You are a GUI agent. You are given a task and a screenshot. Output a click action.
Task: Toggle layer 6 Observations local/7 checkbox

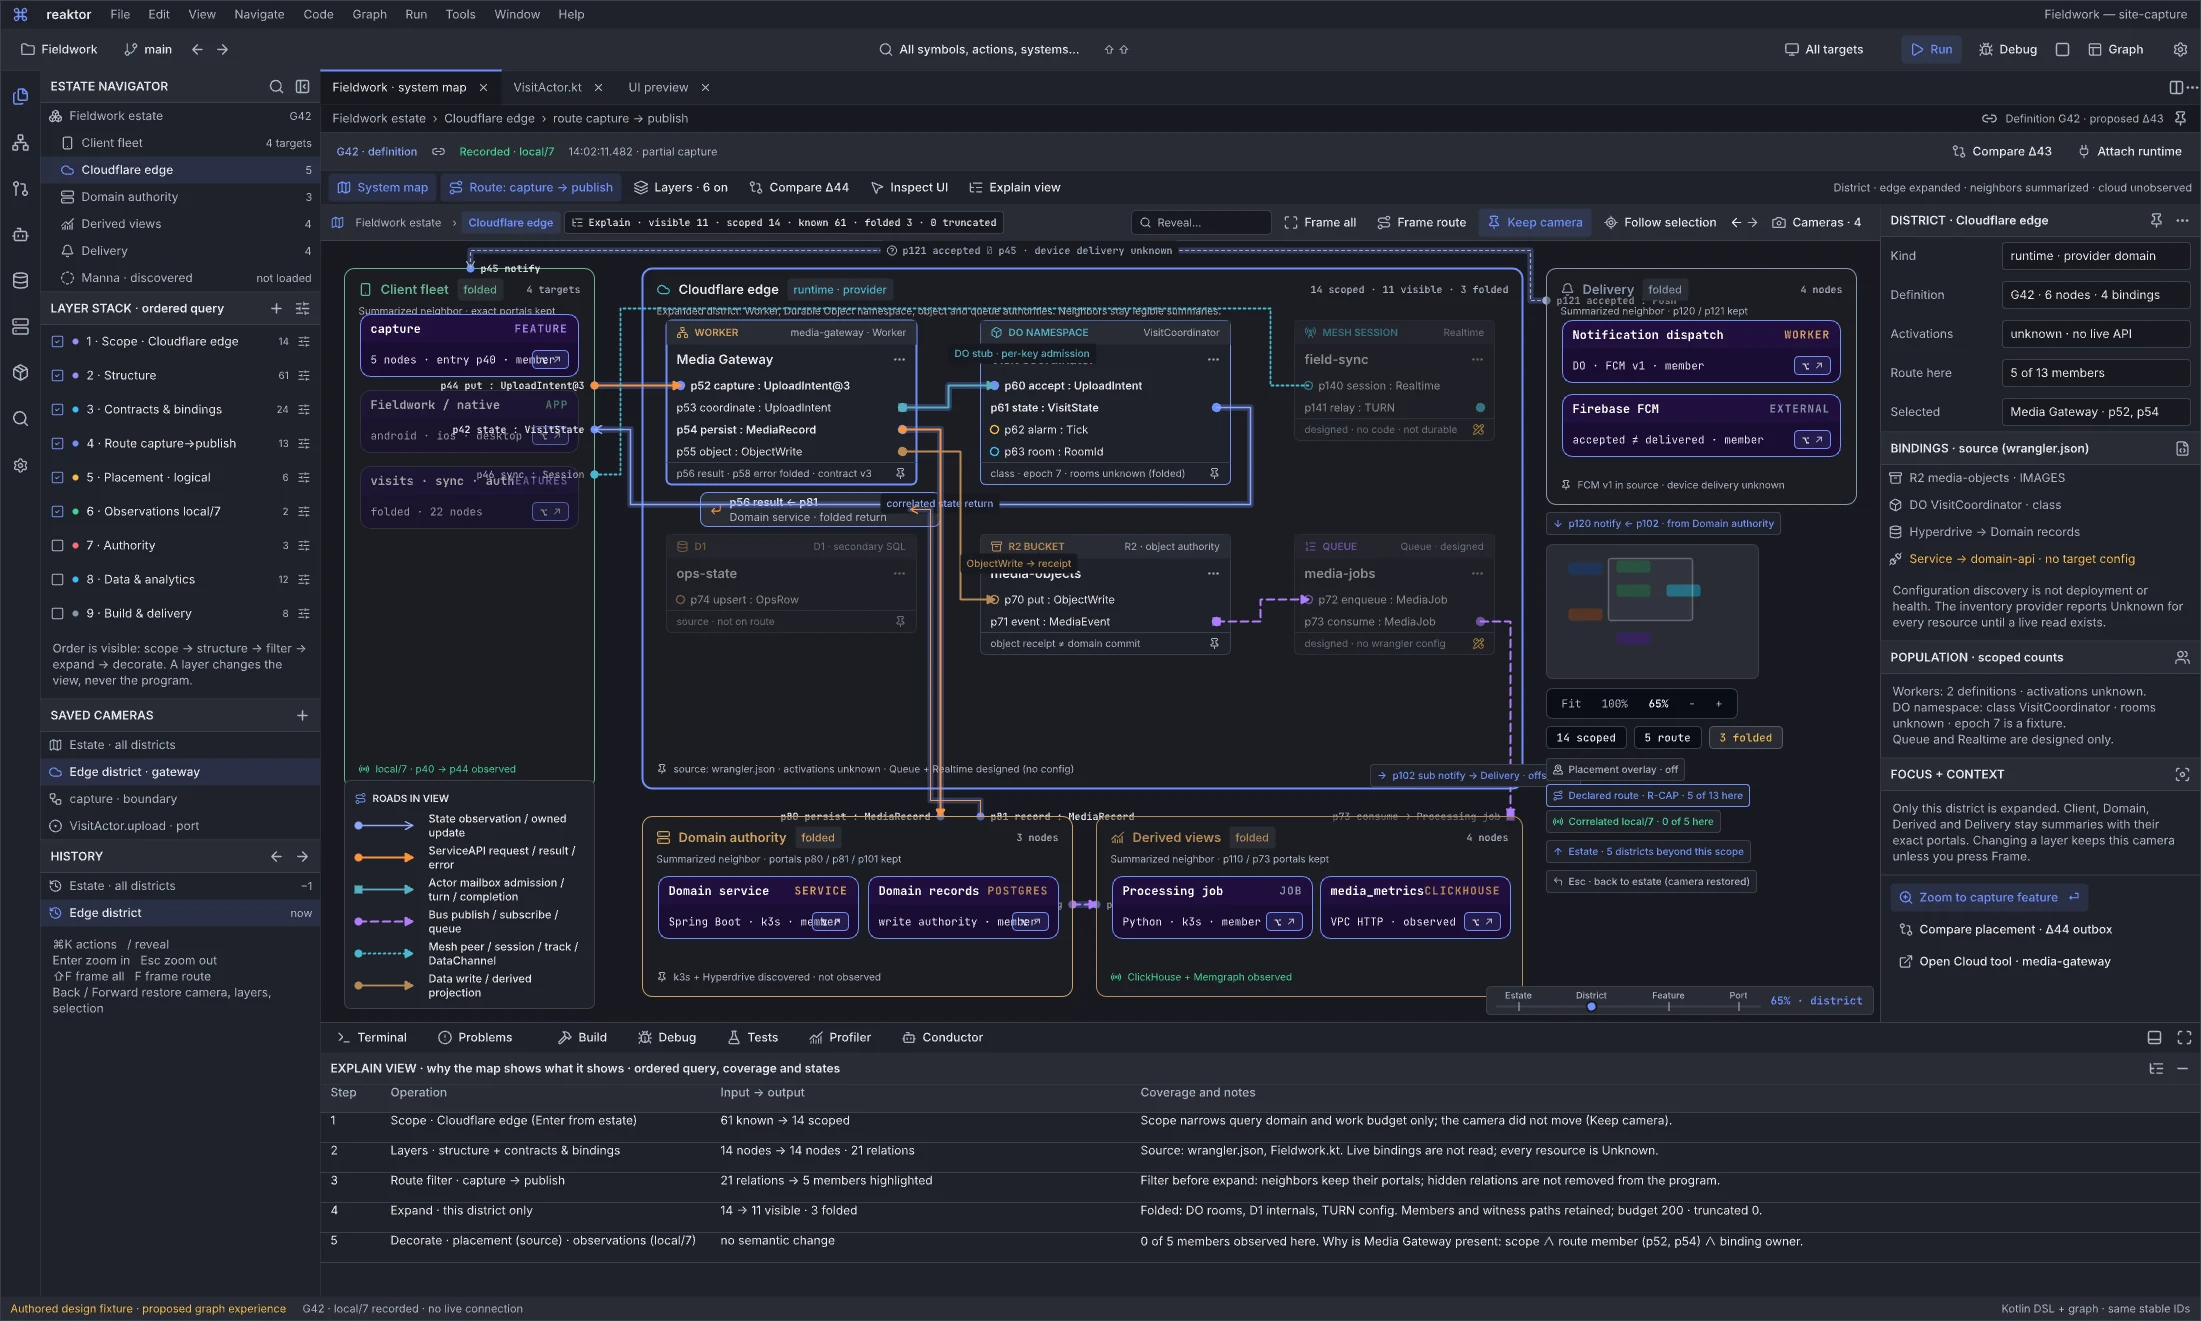(x=57, y=512)
